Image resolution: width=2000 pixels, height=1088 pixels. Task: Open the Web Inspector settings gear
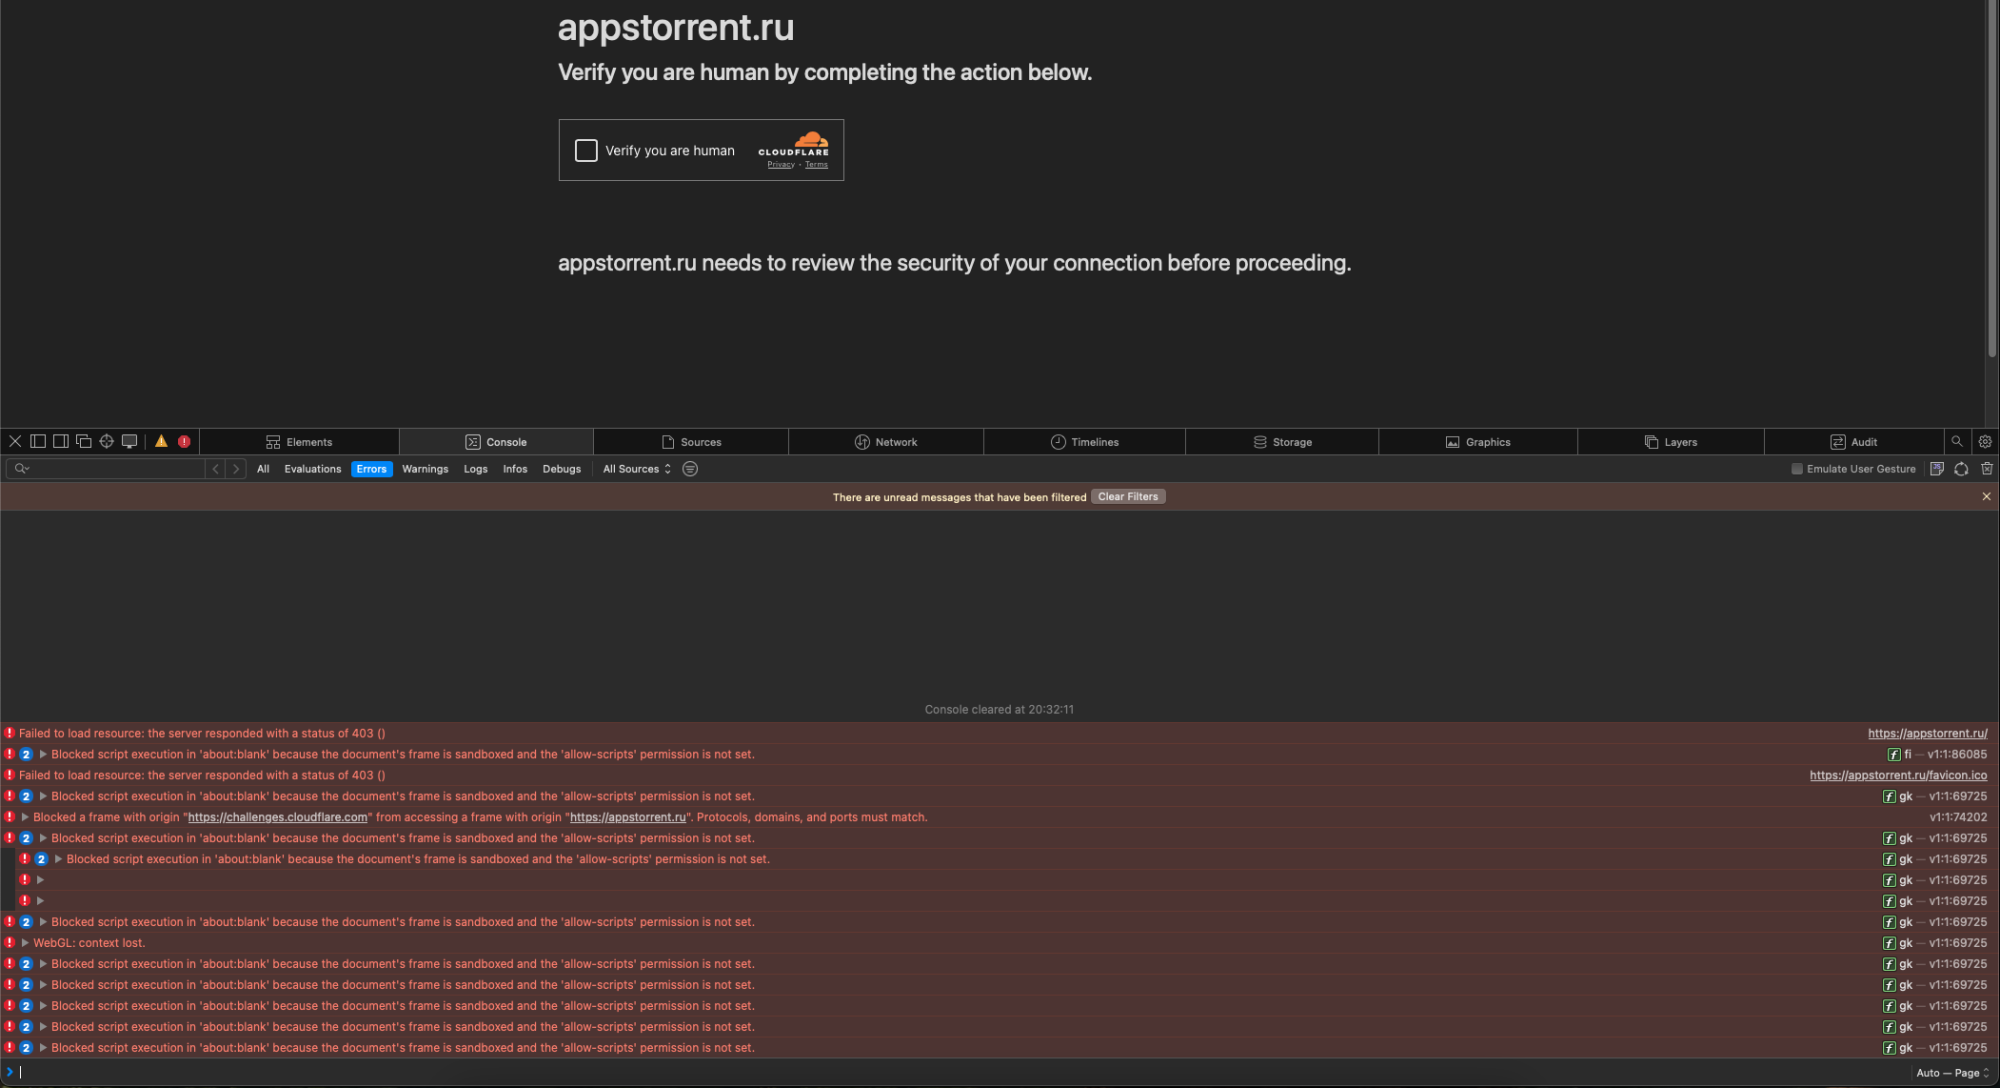(1985, 441)
